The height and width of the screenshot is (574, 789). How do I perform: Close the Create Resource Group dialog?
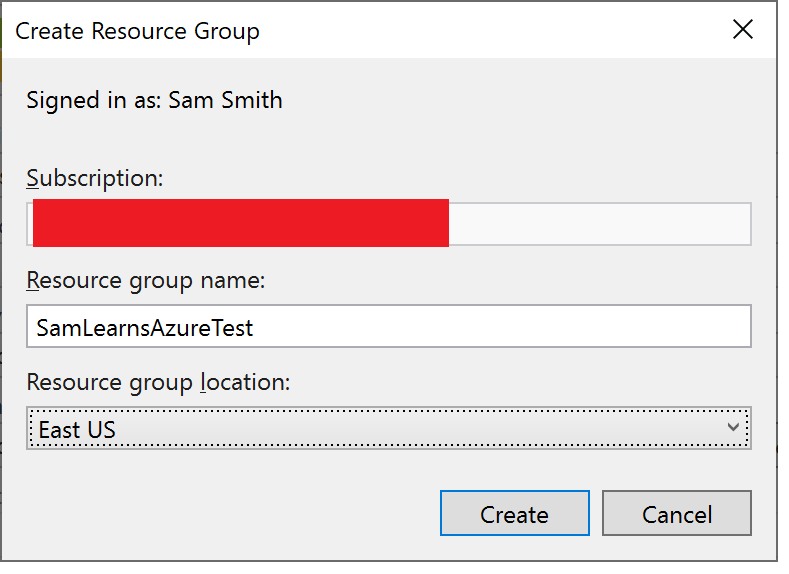pos(743,30)
